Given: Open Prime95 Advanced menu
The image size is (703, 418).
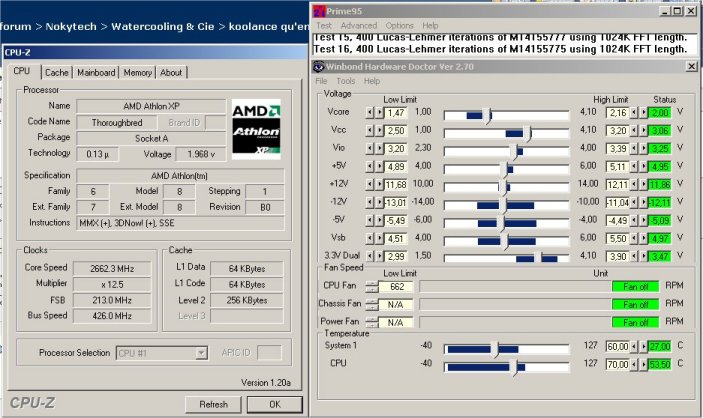Looking at the screenshot, I should (x=359, y=26).
